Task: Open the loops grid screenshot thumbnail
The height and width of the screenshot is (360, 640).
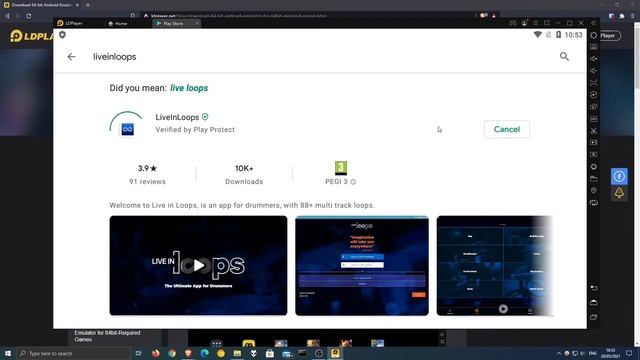Action: click(x=495, y=265)
